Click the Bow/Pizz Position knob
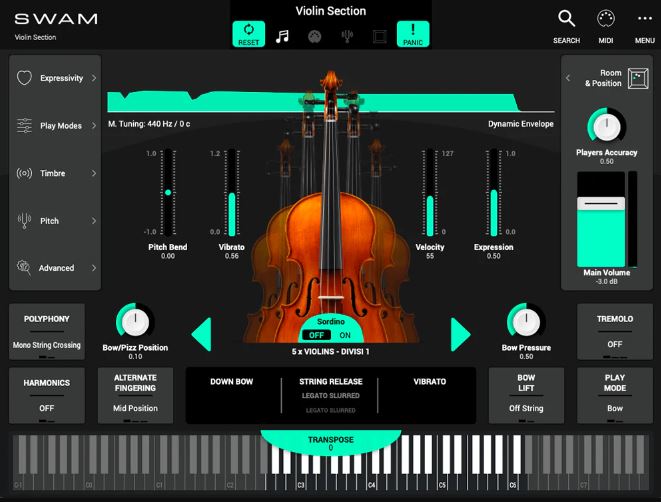This screenshot has width=661, height=502. pos(135,322)
